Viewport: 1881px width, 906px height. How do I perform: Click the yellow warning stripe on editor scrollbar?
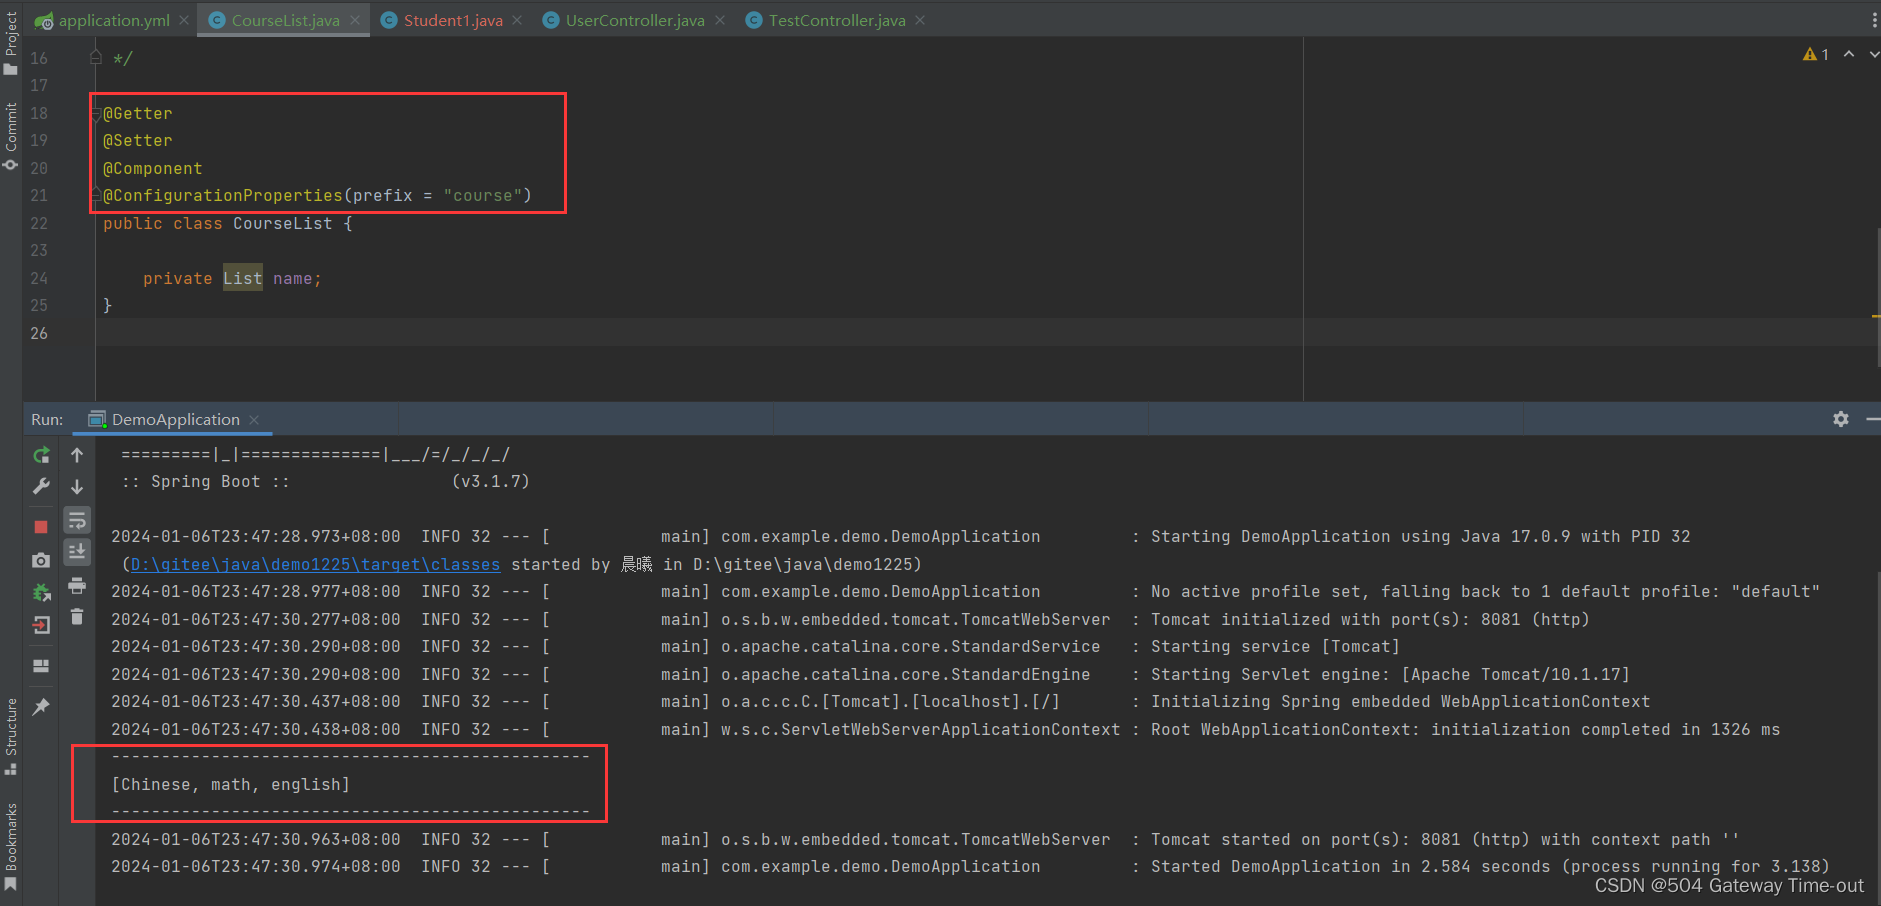coord(1876,317)
